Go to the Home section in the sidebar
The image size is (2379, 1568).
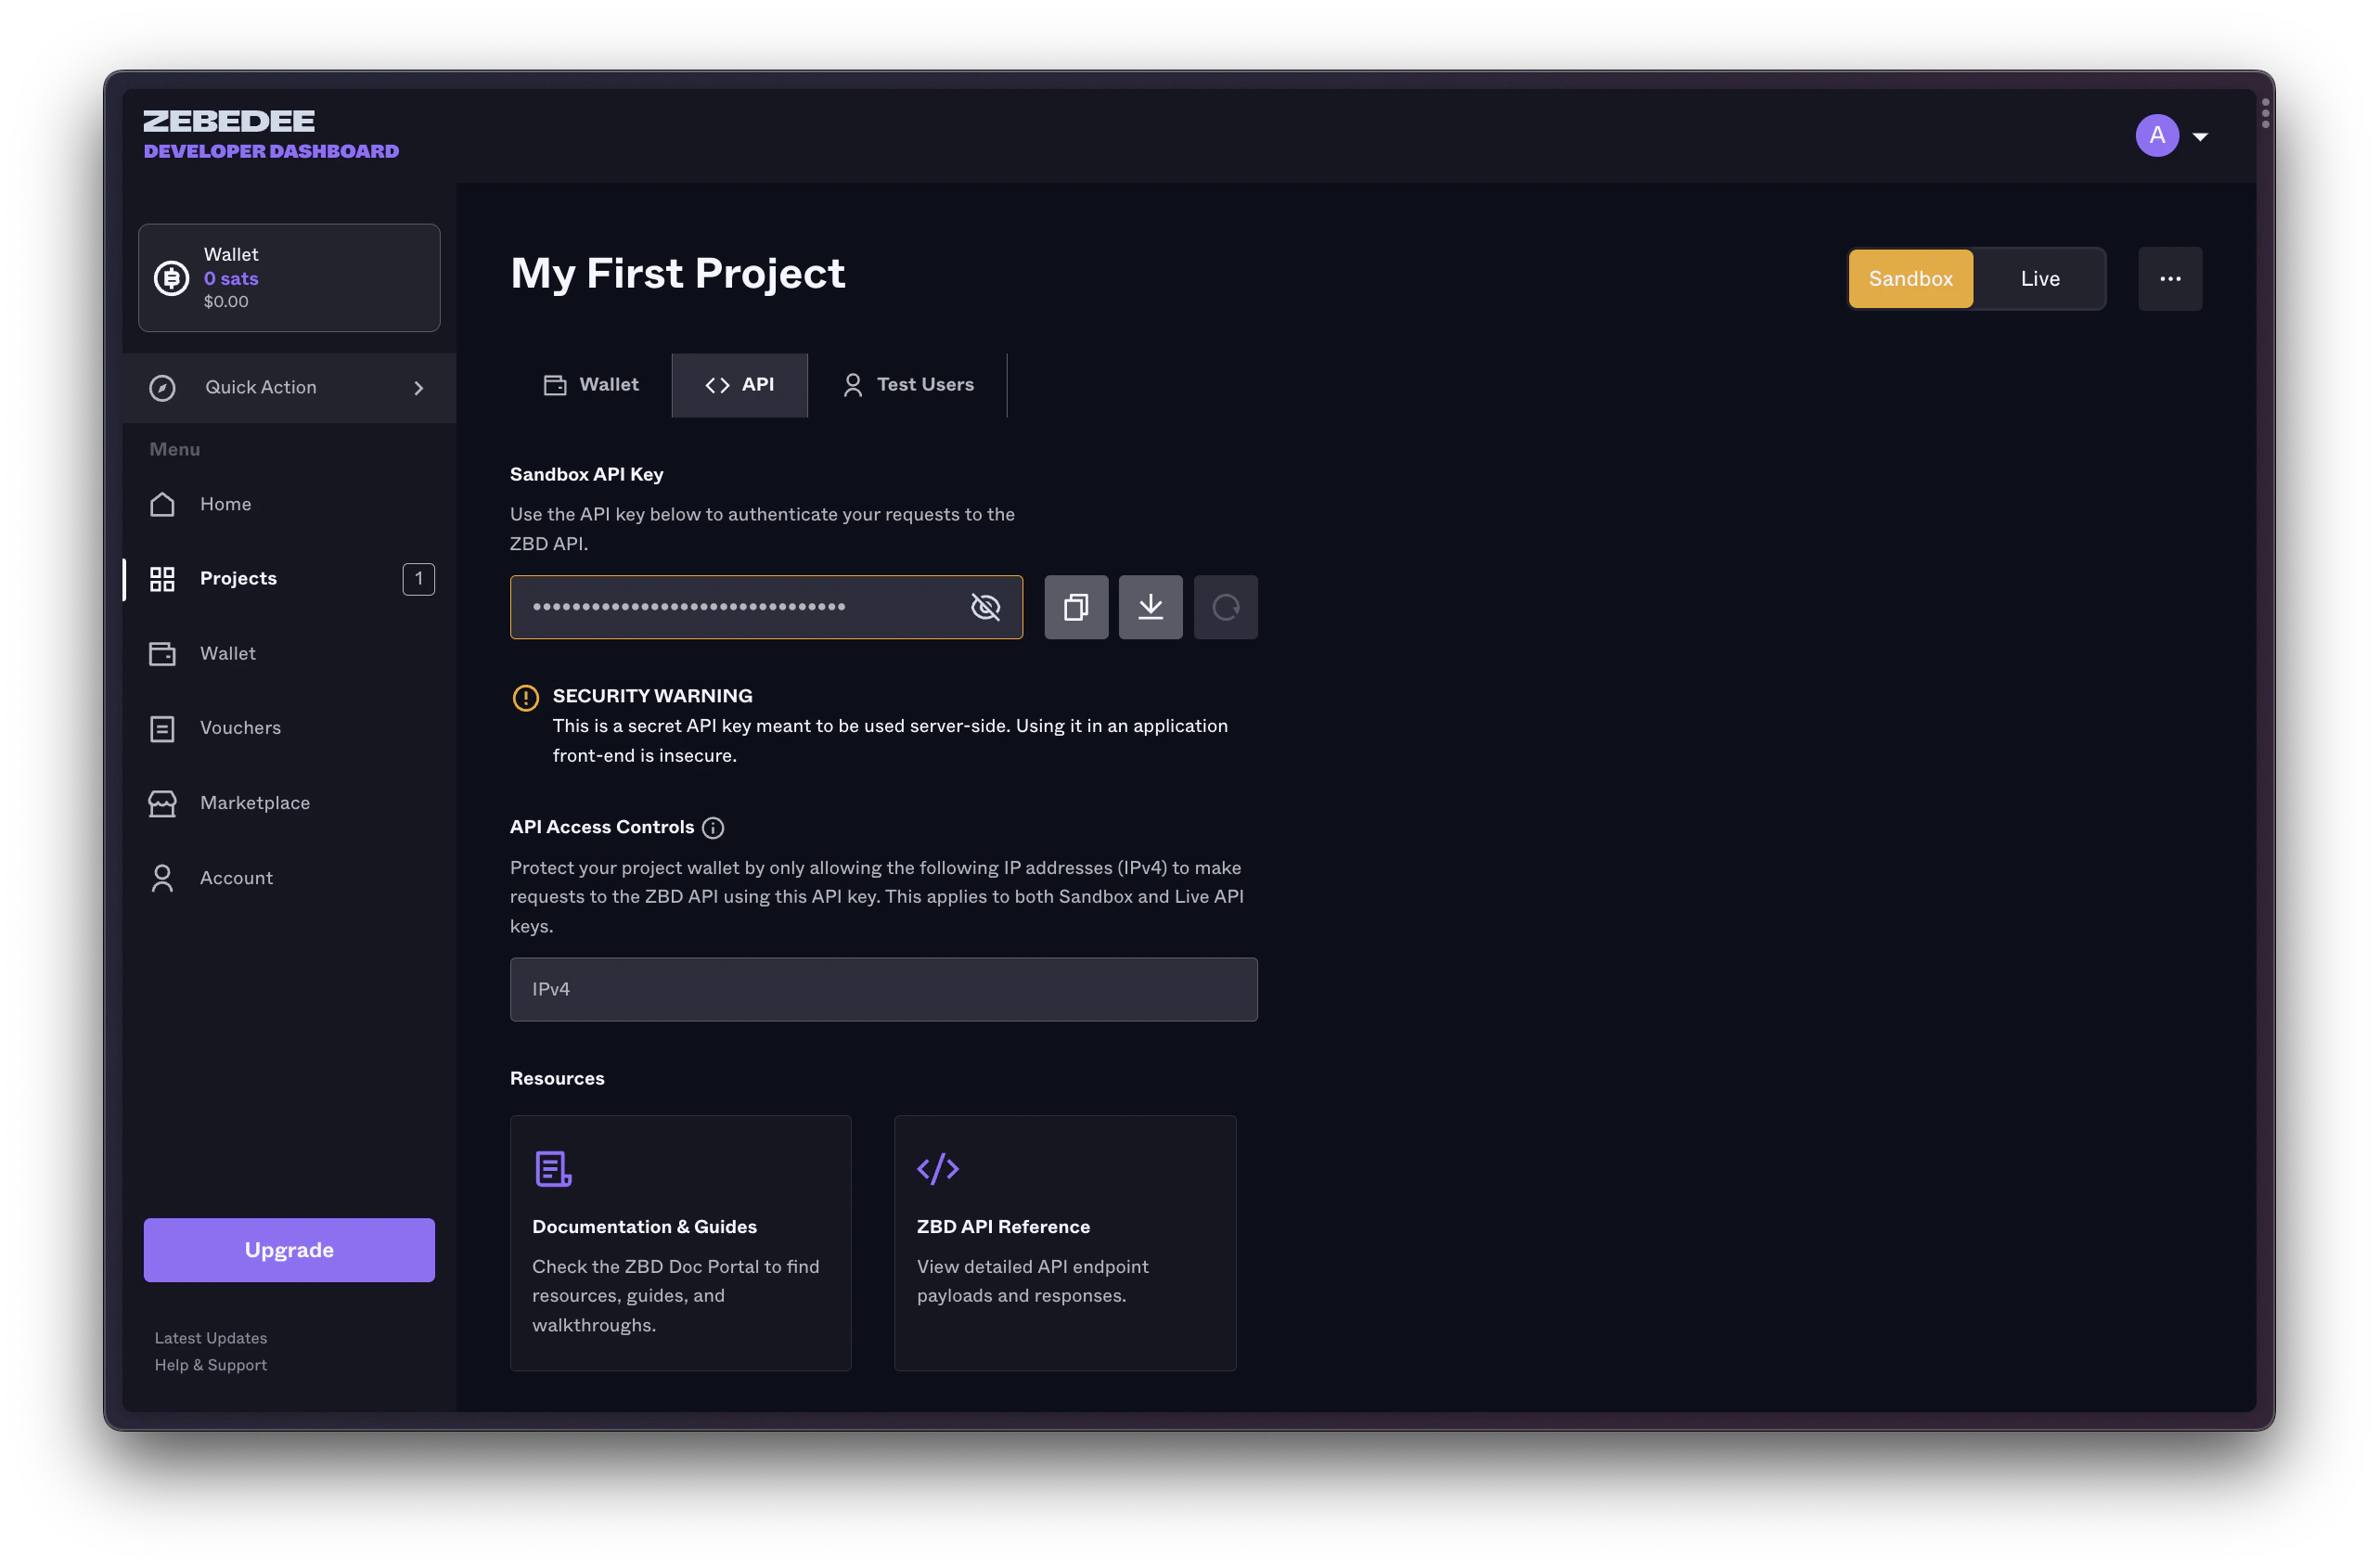pyautogui.click(x=225, y=504)
